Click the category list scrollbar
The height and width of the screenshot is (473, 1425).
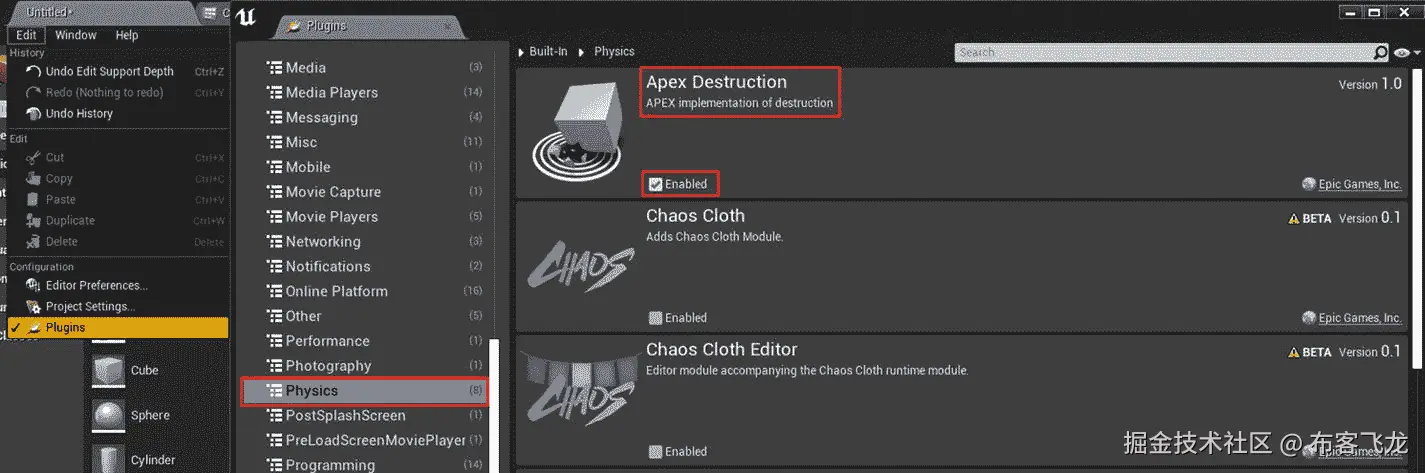[494, 405]
